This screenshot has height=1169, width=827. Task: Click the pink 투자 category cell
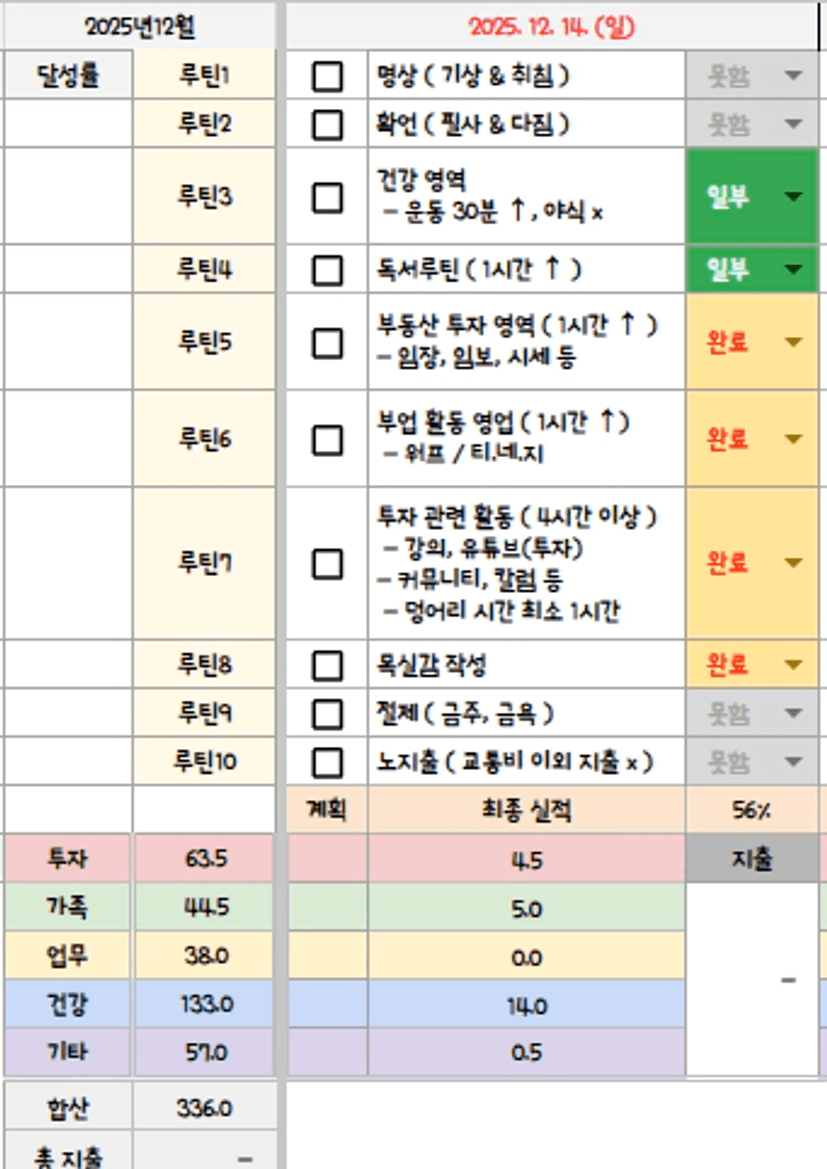click(68, 859)
